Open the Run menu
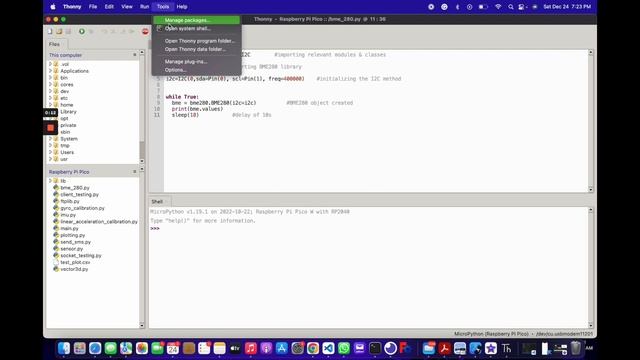The width and height of the screenshot is (640, 360). (x=144, y=7)
